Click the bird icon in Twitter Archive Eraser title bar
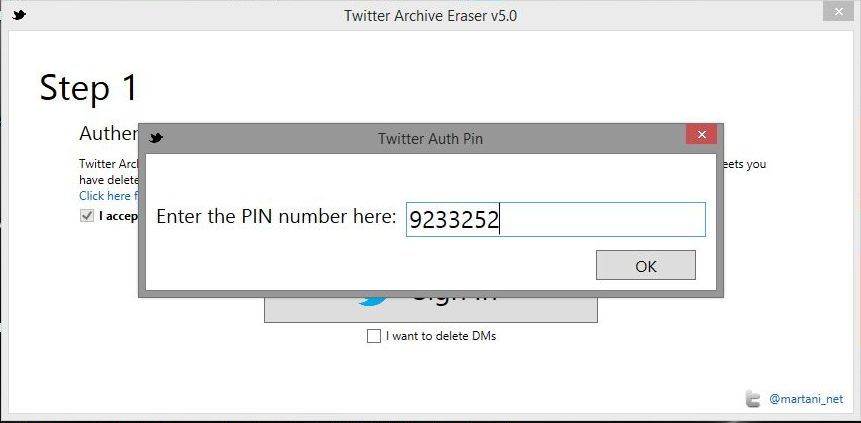This screenshot has height=423, width=861. pyautogui.click(x=19, y=15)
